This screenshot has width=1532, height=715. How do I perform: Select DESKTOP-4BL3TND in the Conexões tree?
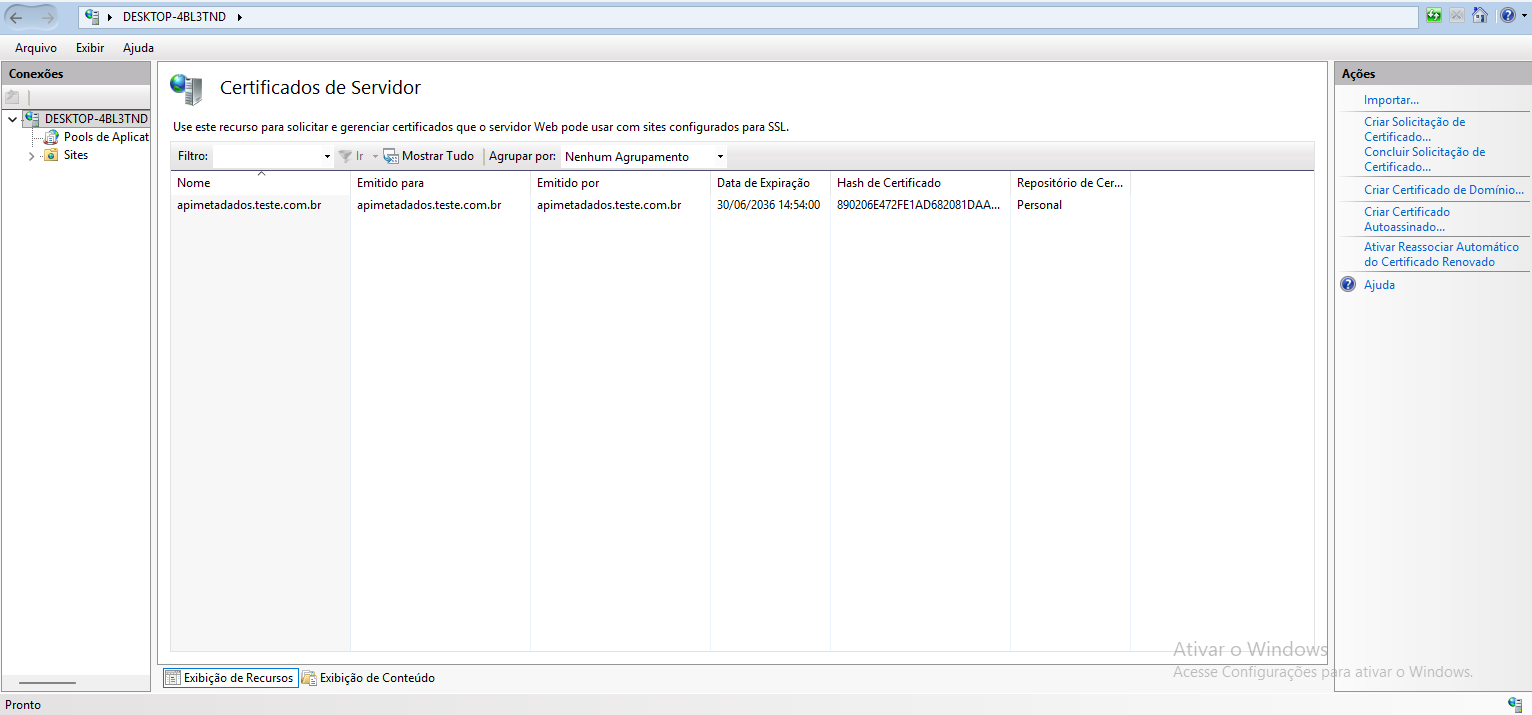point(96,119)
